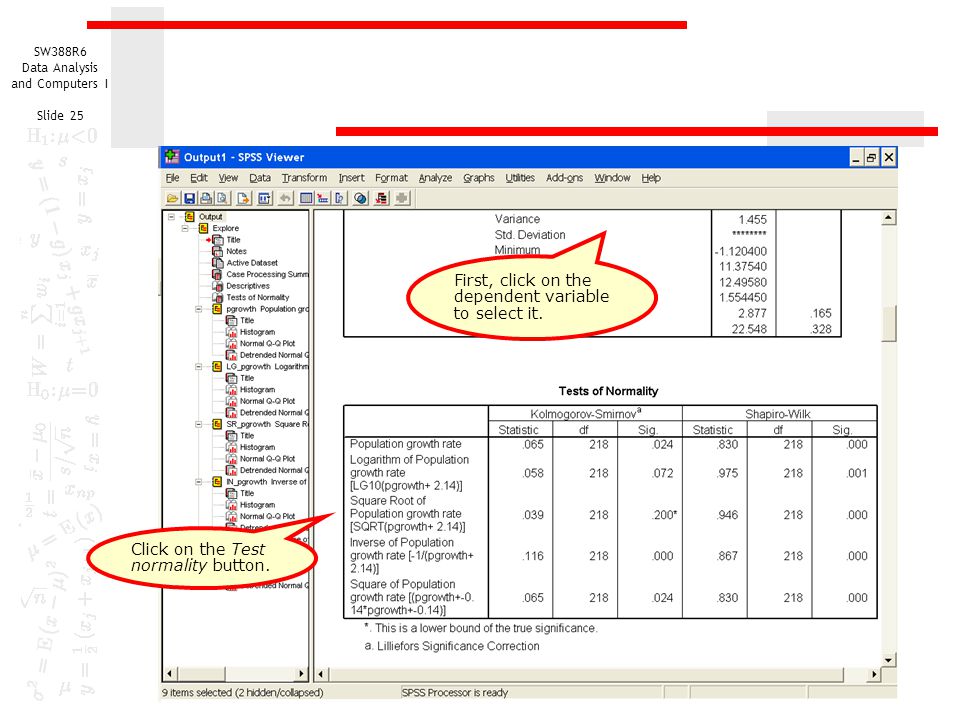
Task: Select Active Dataset in the outline
Action: pyautogui.click(x=252, y=263)
